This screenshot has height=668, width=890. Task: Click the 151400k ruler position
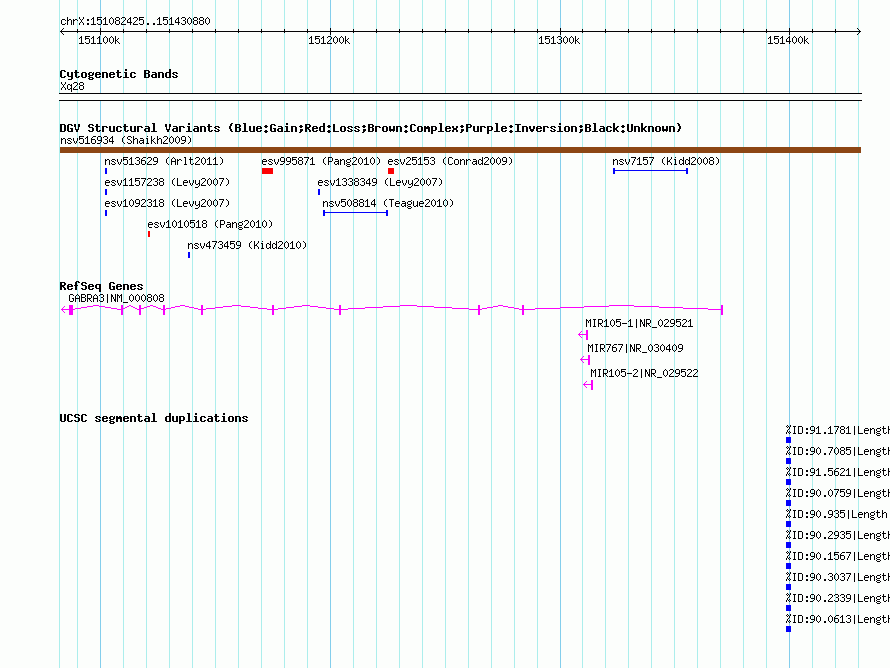788,40
